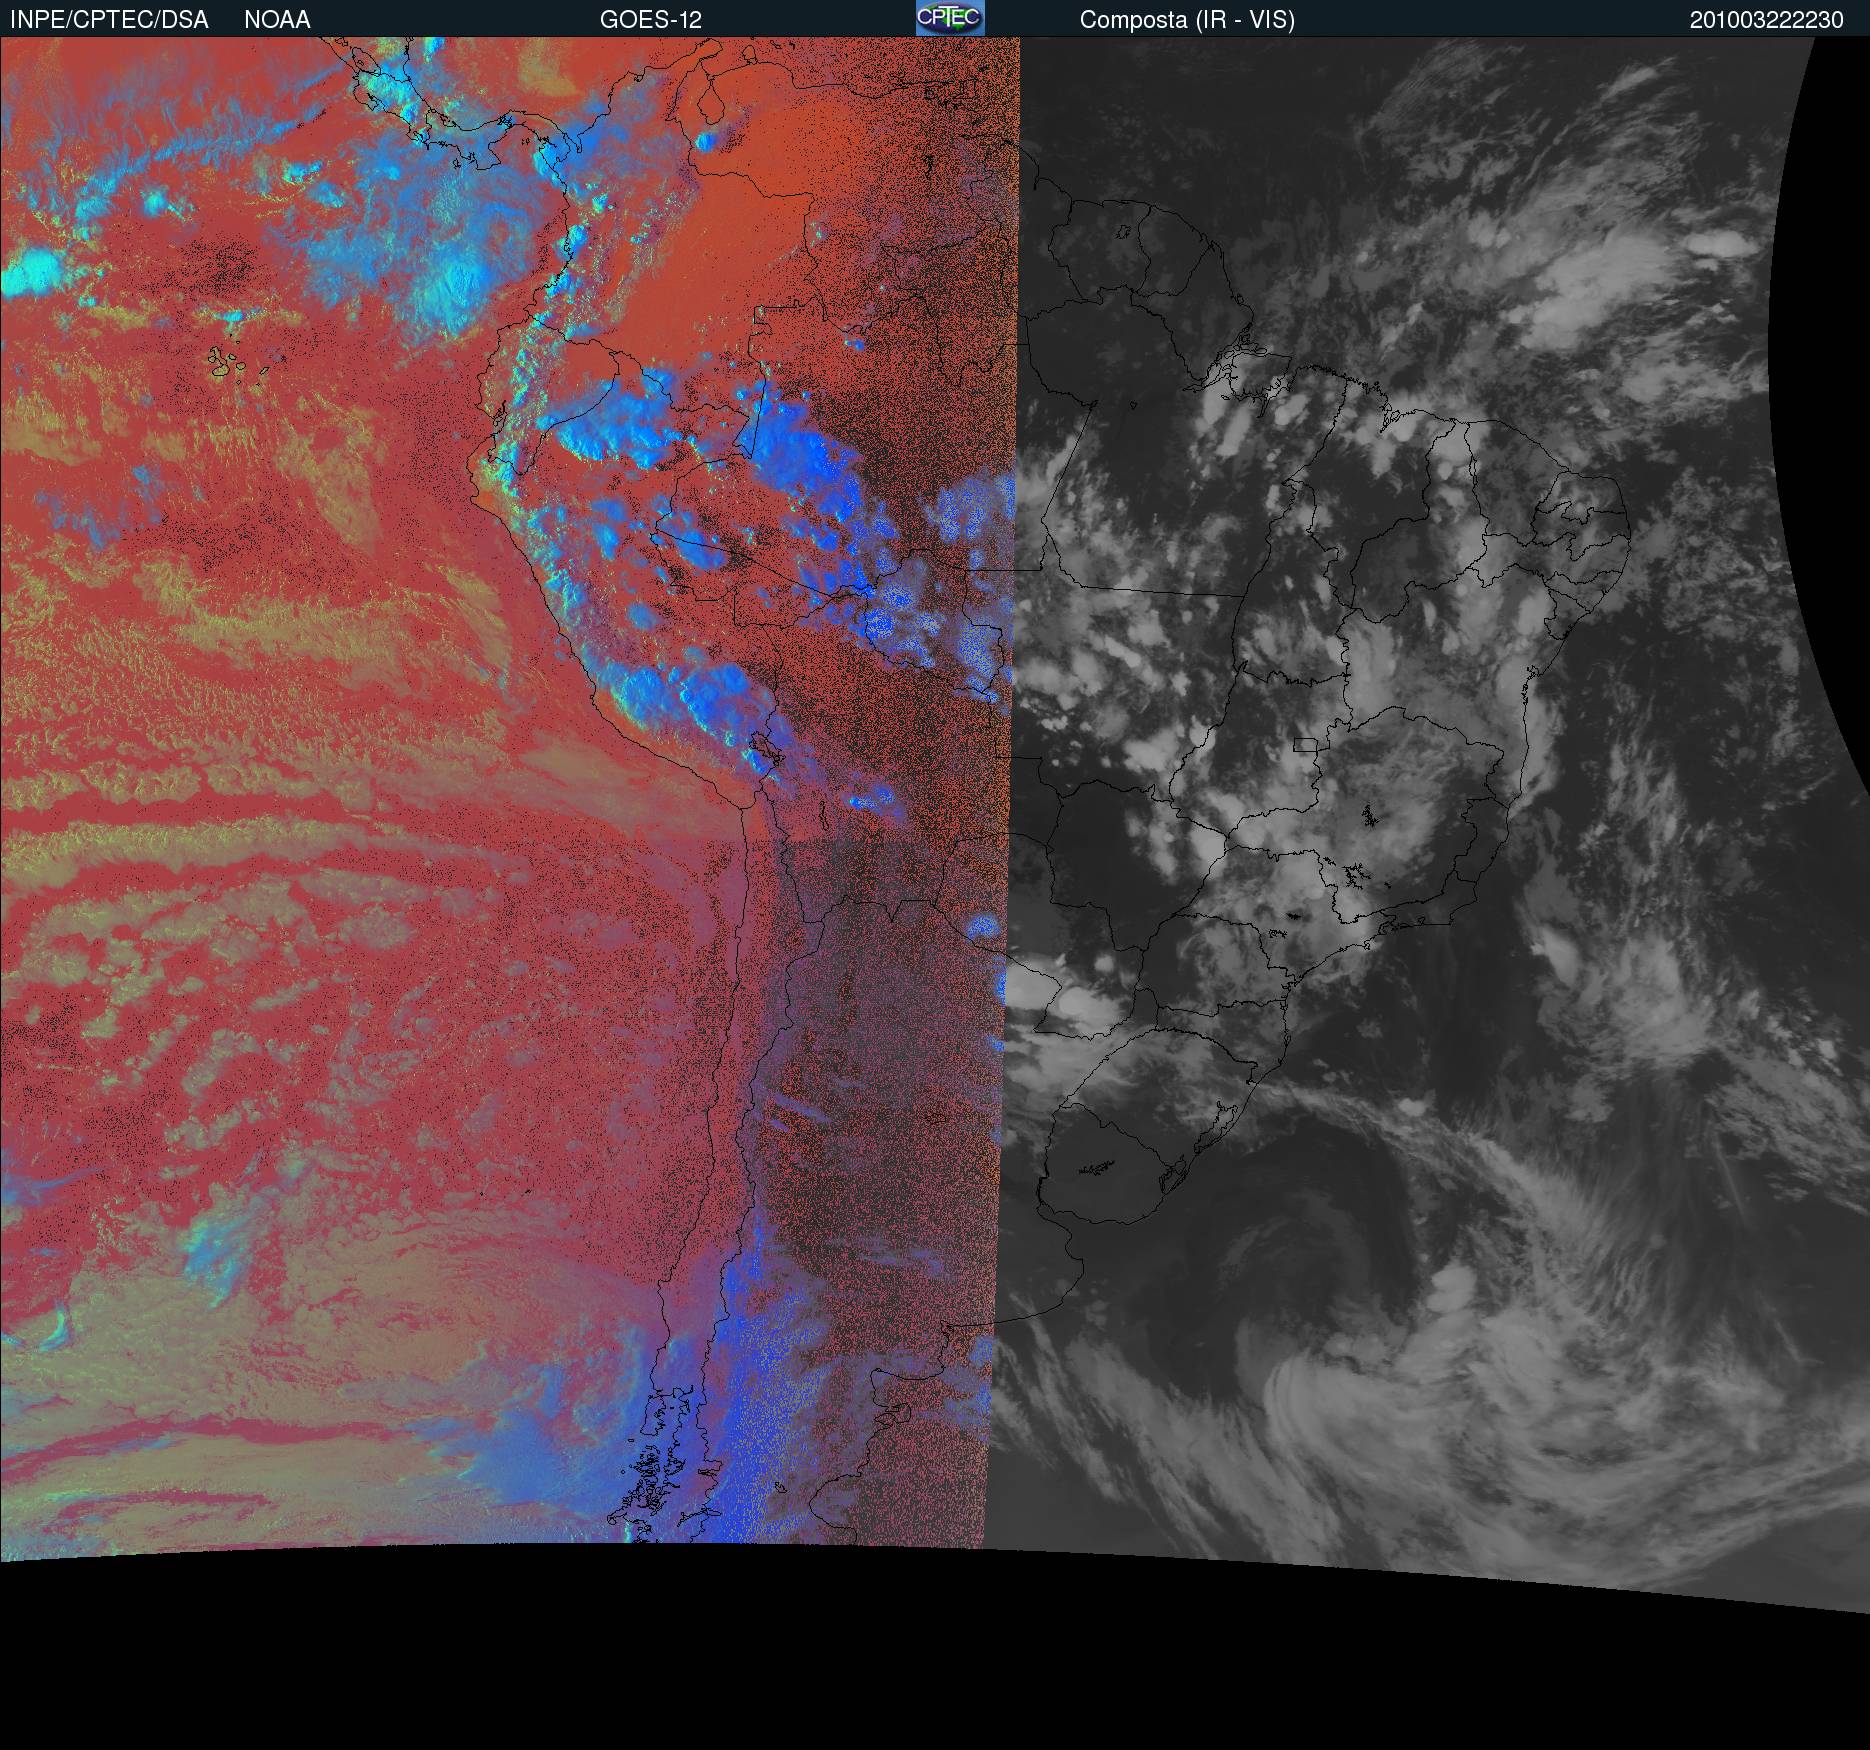1870x1750 pixels.
Task: Click the INPE/CPTEC/DSA header text
Action: tap(109, 20)
